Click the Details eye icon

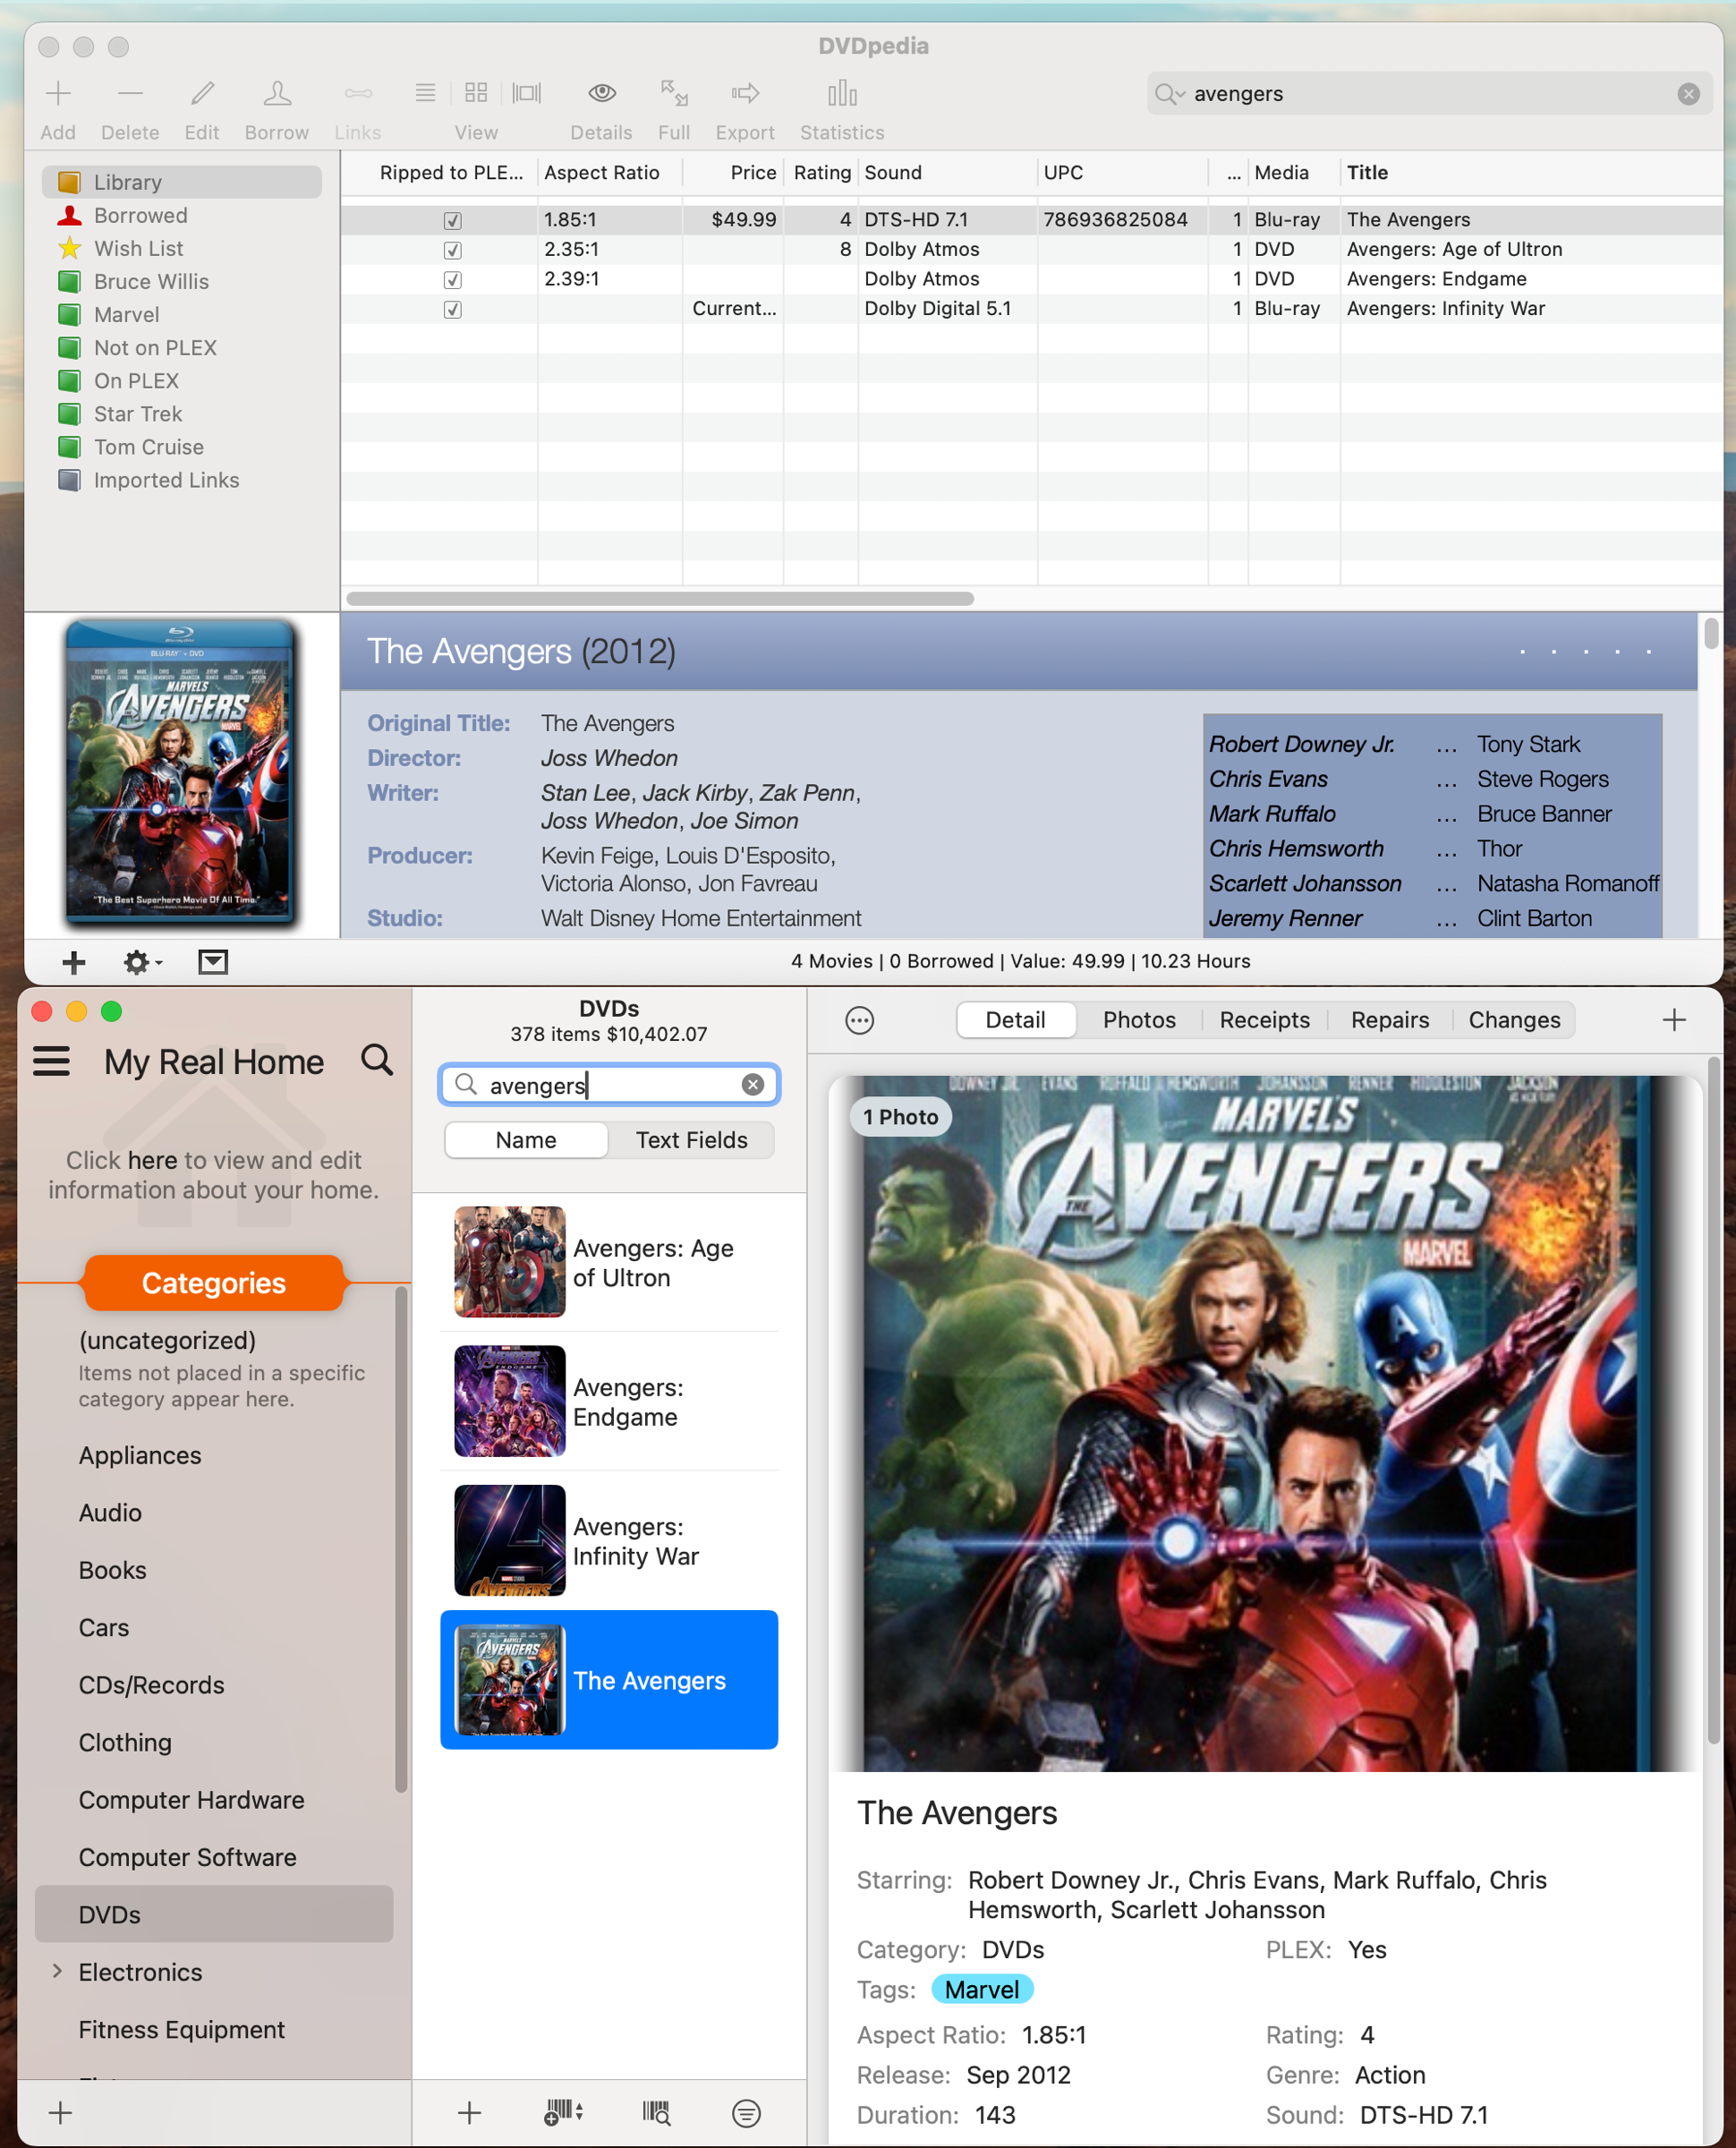tap(601, 94)
